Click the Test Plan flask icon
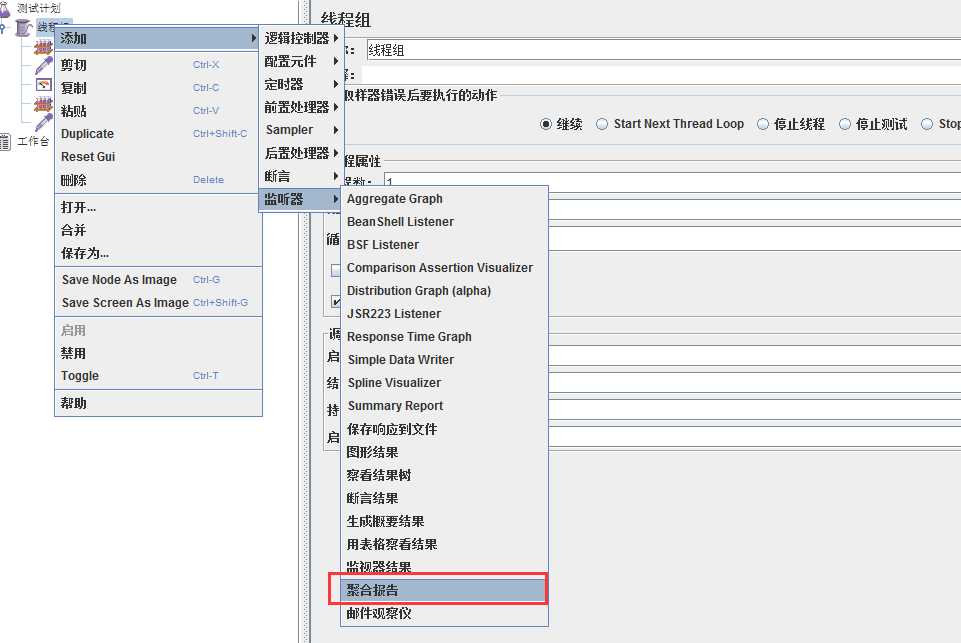Screen dimensions: 961x643 (x=5, y=9)
